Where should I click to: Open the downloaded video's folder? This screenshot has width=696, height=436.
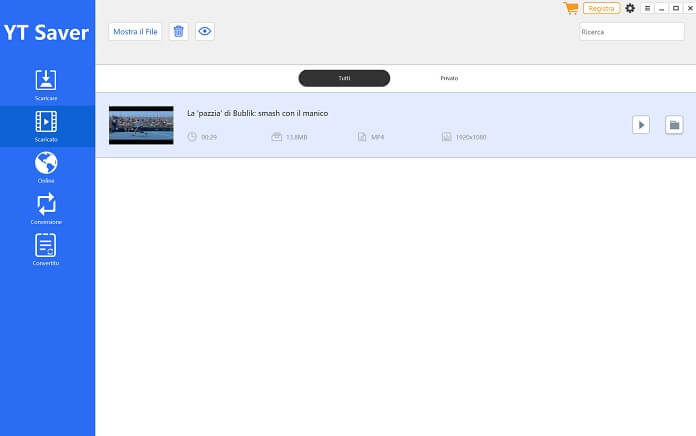click(674, 125)
